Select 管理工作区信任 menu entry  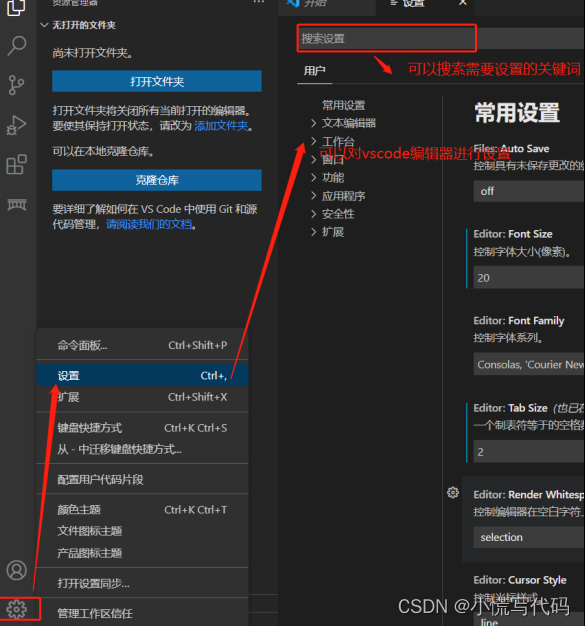[x=142, y=614]
